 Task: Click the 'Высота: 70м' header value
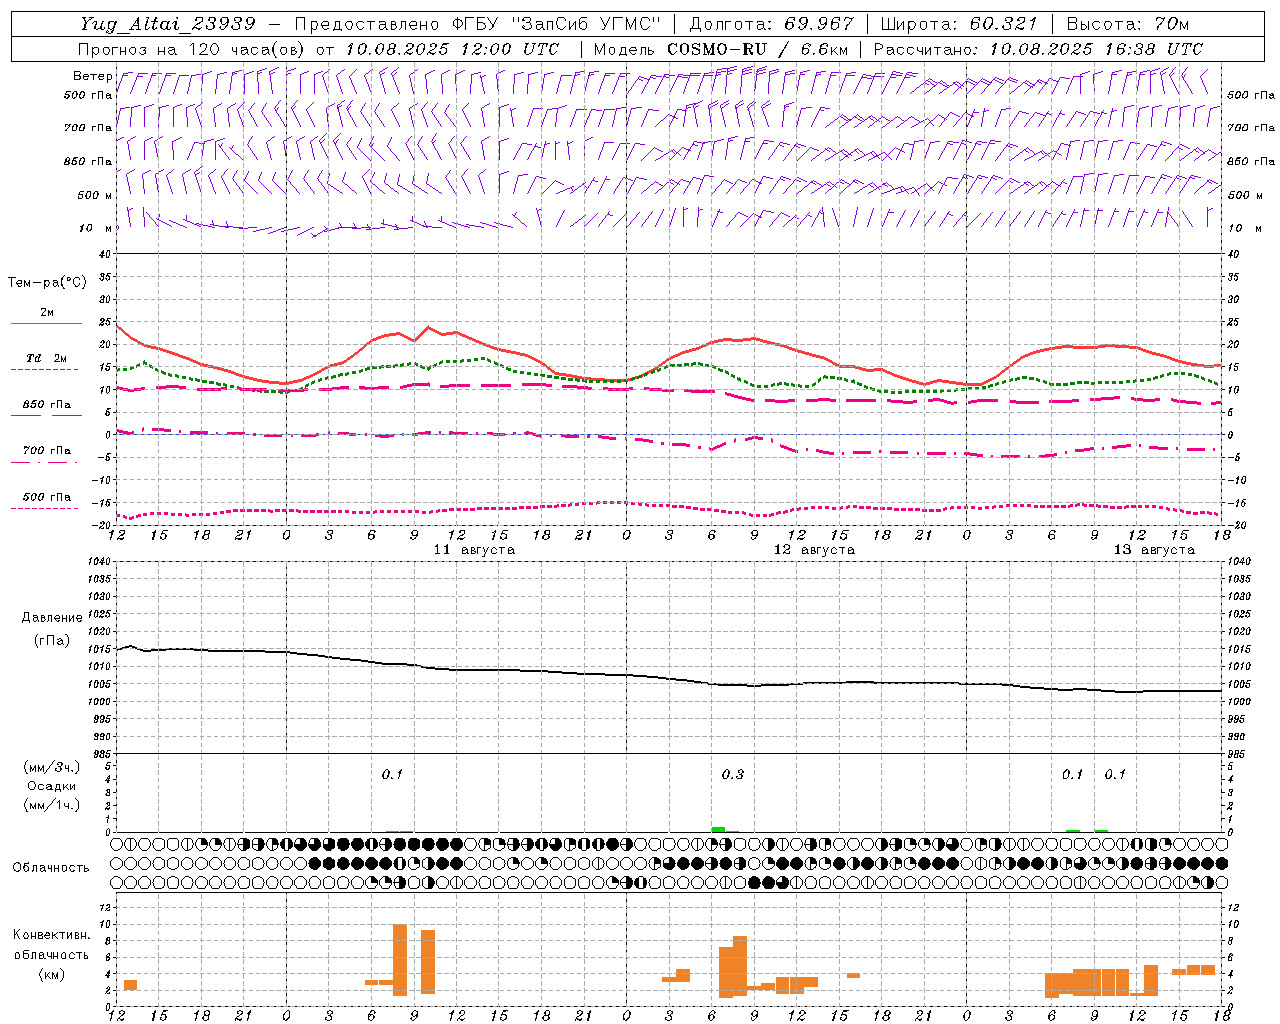click(1127, 24)
